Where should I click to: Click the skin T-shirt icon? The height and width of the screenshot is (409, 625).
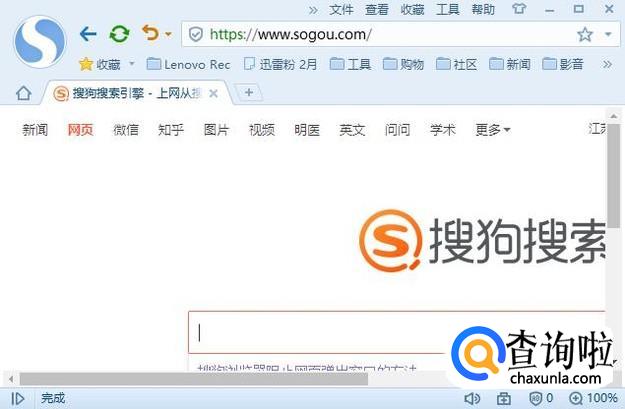coord(519,9)
